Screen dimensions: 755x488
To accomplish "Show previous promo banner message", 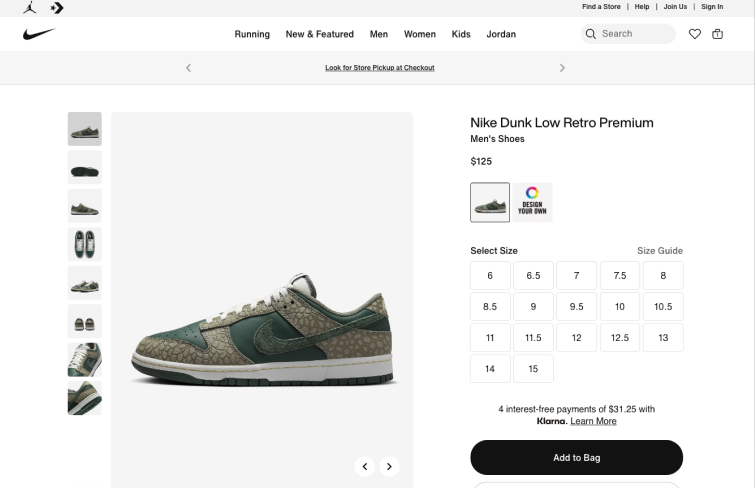I will point(188,68).
